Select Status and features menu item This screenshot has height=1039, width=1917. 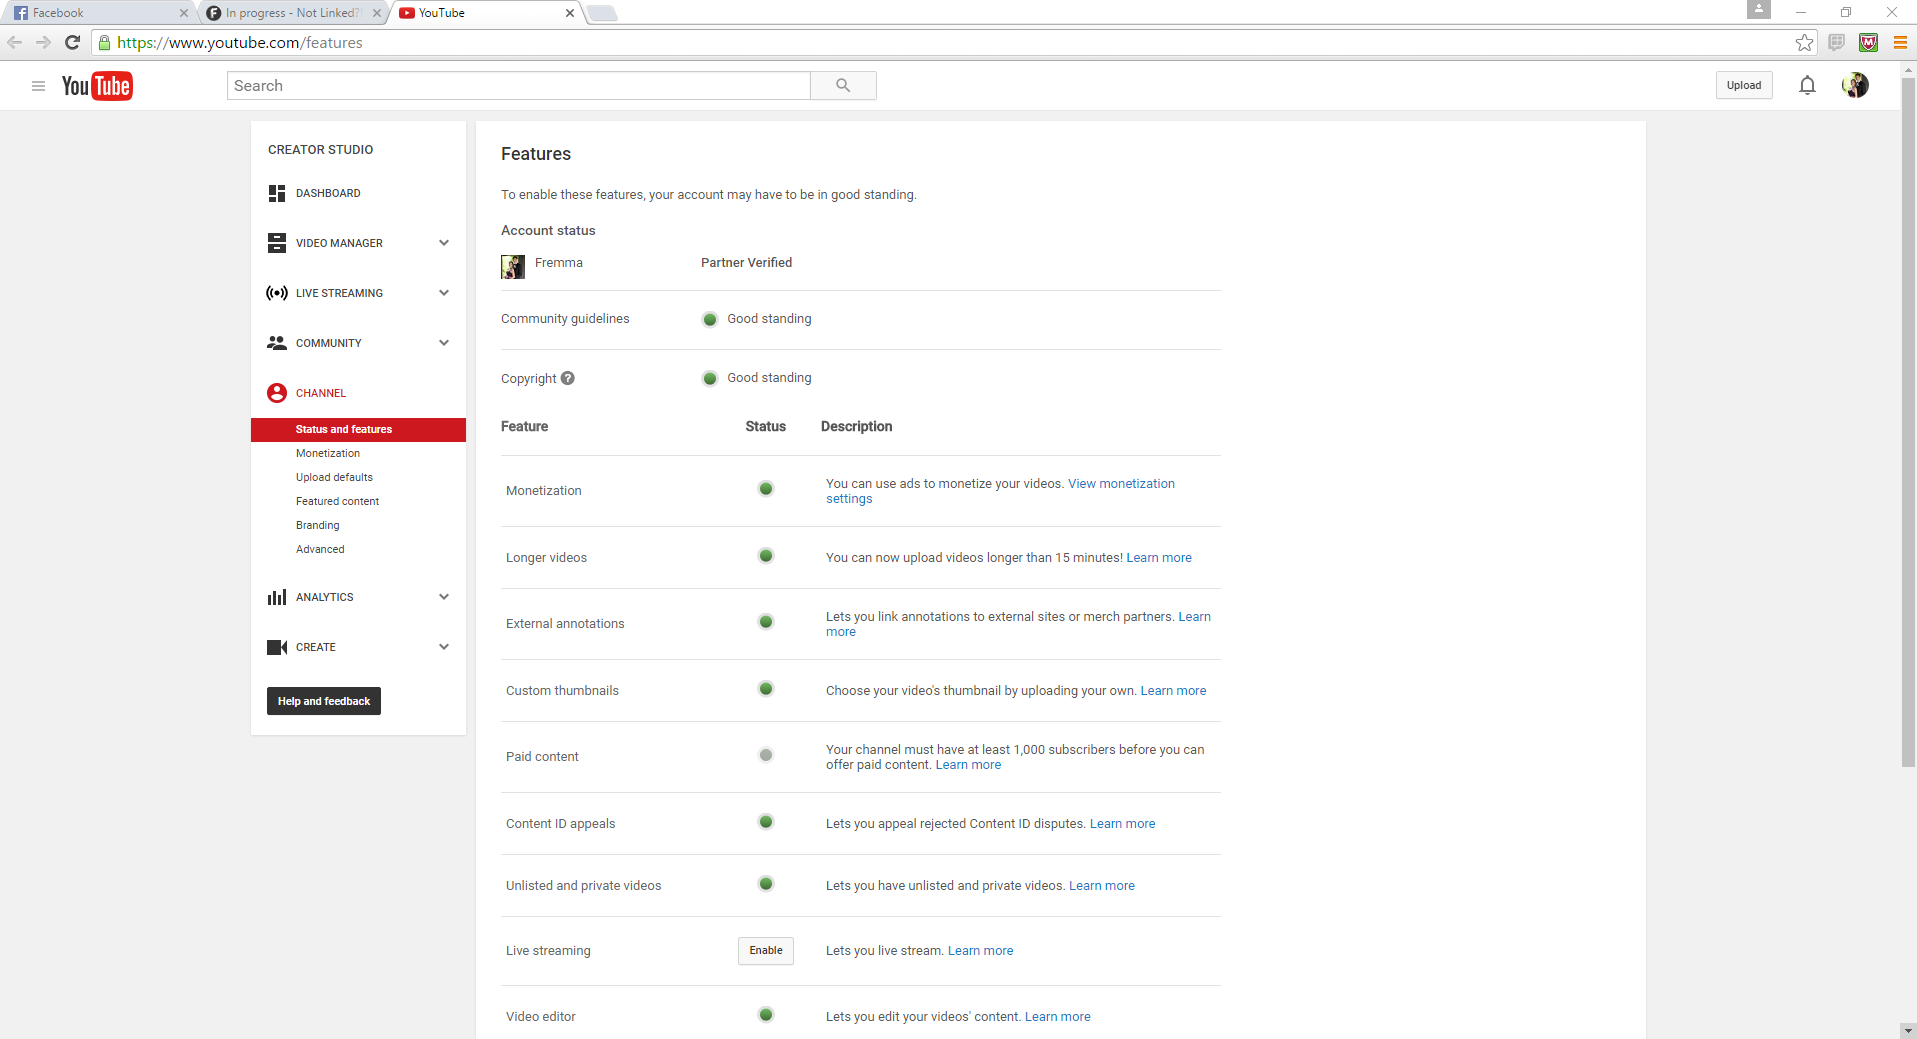(358, 429)
